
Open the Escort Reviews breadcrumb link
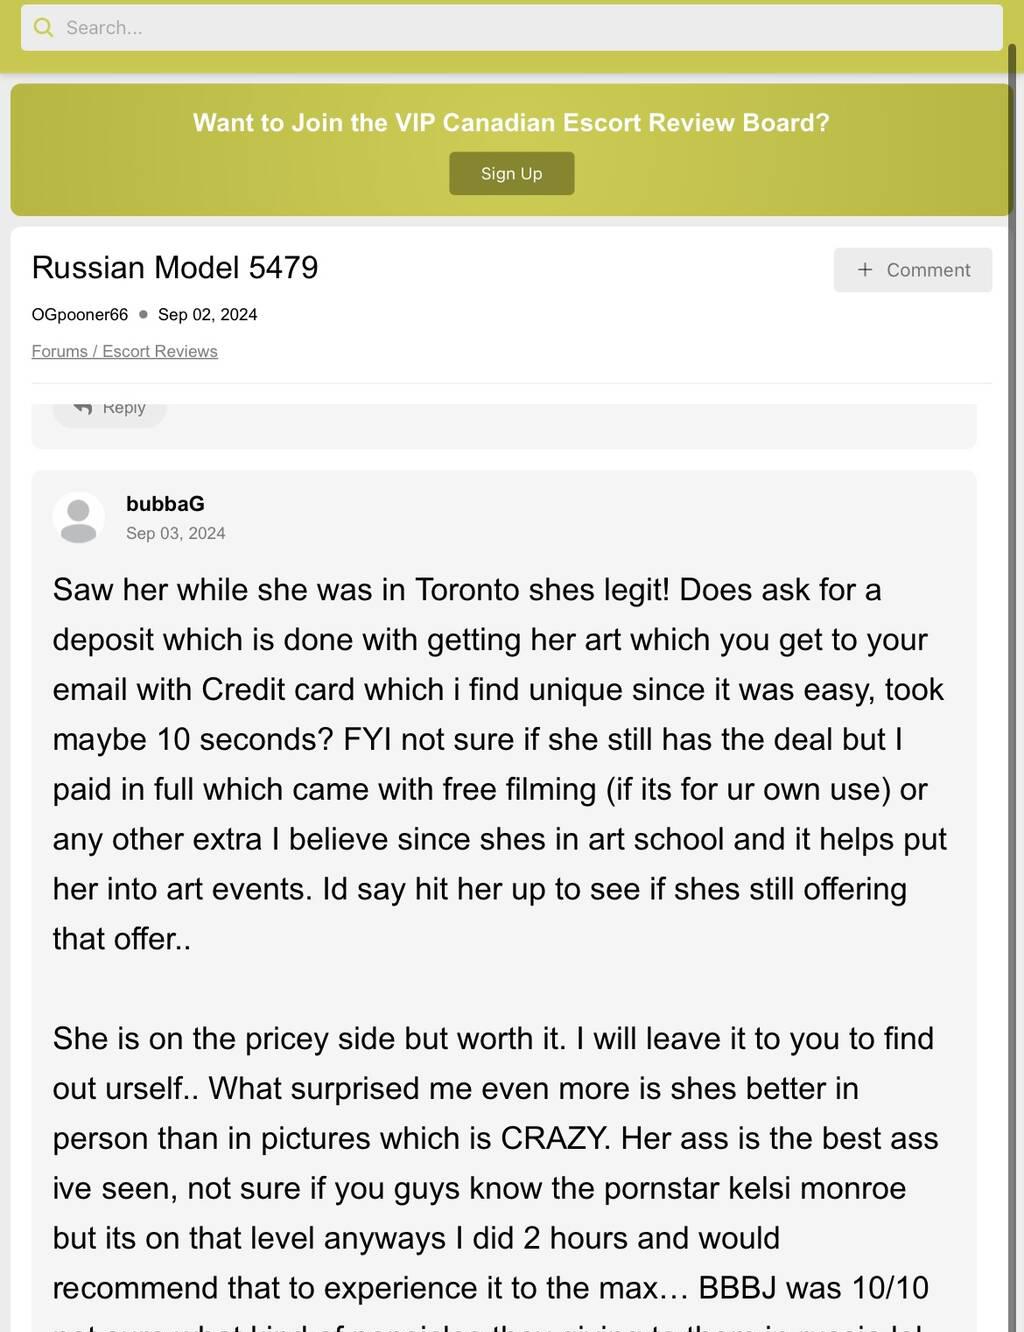pyautogui.click(x=160, y=351)
